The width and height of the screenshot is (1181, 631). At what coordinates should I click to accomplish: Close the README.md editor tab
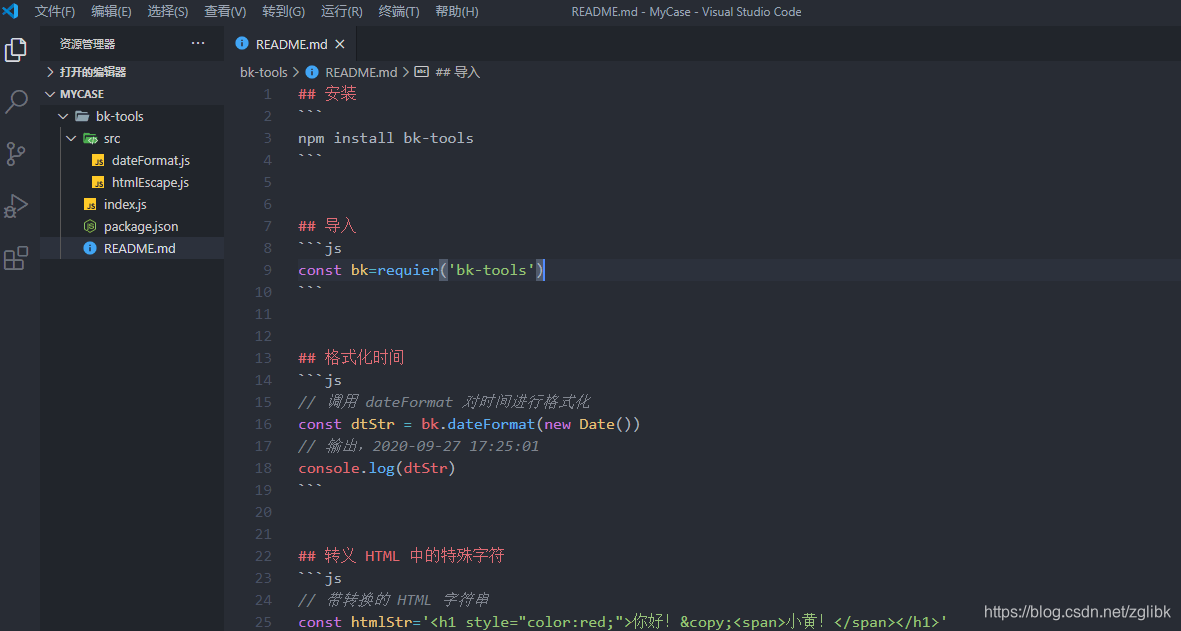[340, 44]
